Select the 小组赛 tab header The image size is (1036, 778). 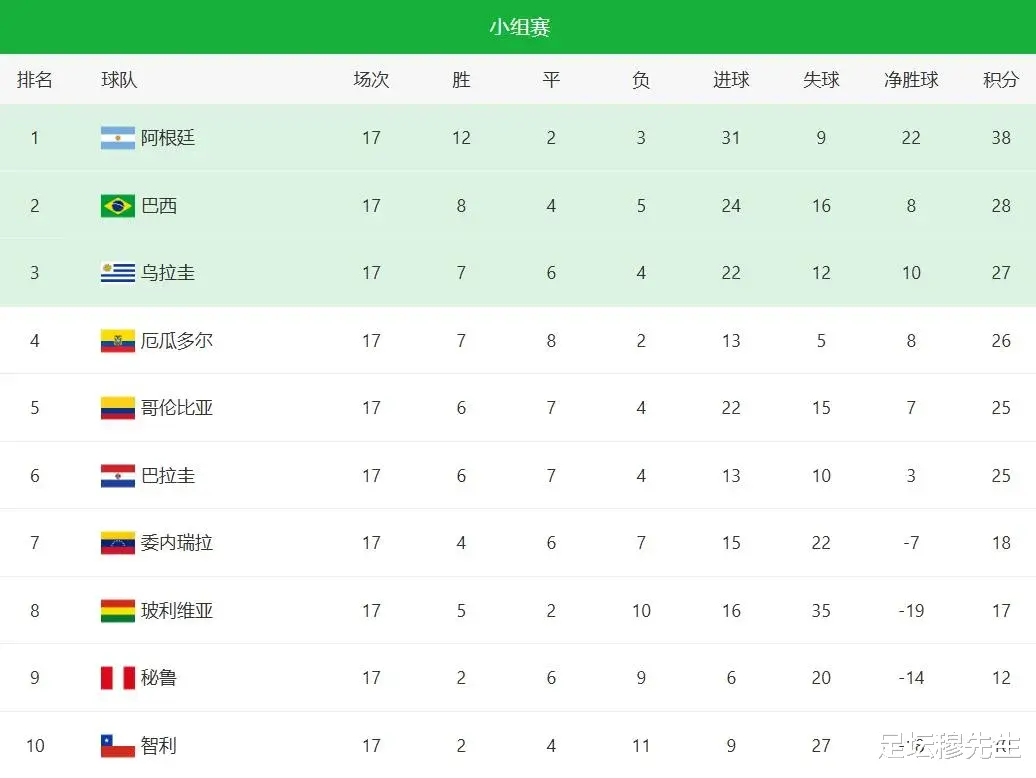coord(519,27)
